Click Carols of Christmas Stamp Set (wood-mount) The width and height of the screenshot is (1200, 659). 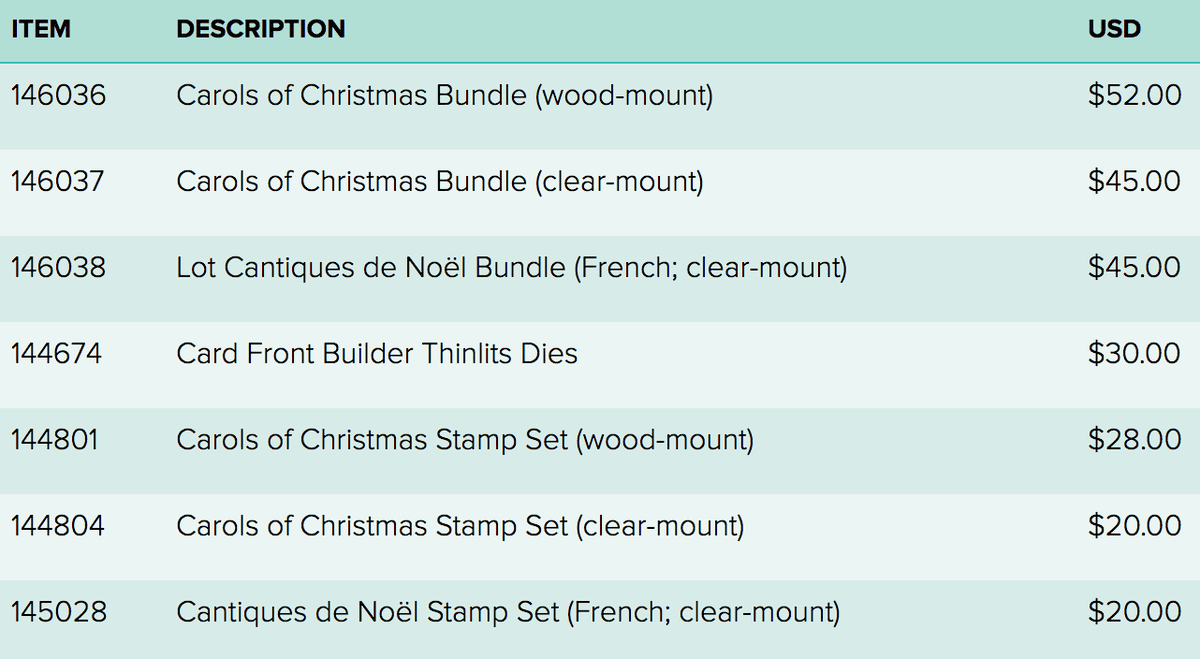[465, 440]
